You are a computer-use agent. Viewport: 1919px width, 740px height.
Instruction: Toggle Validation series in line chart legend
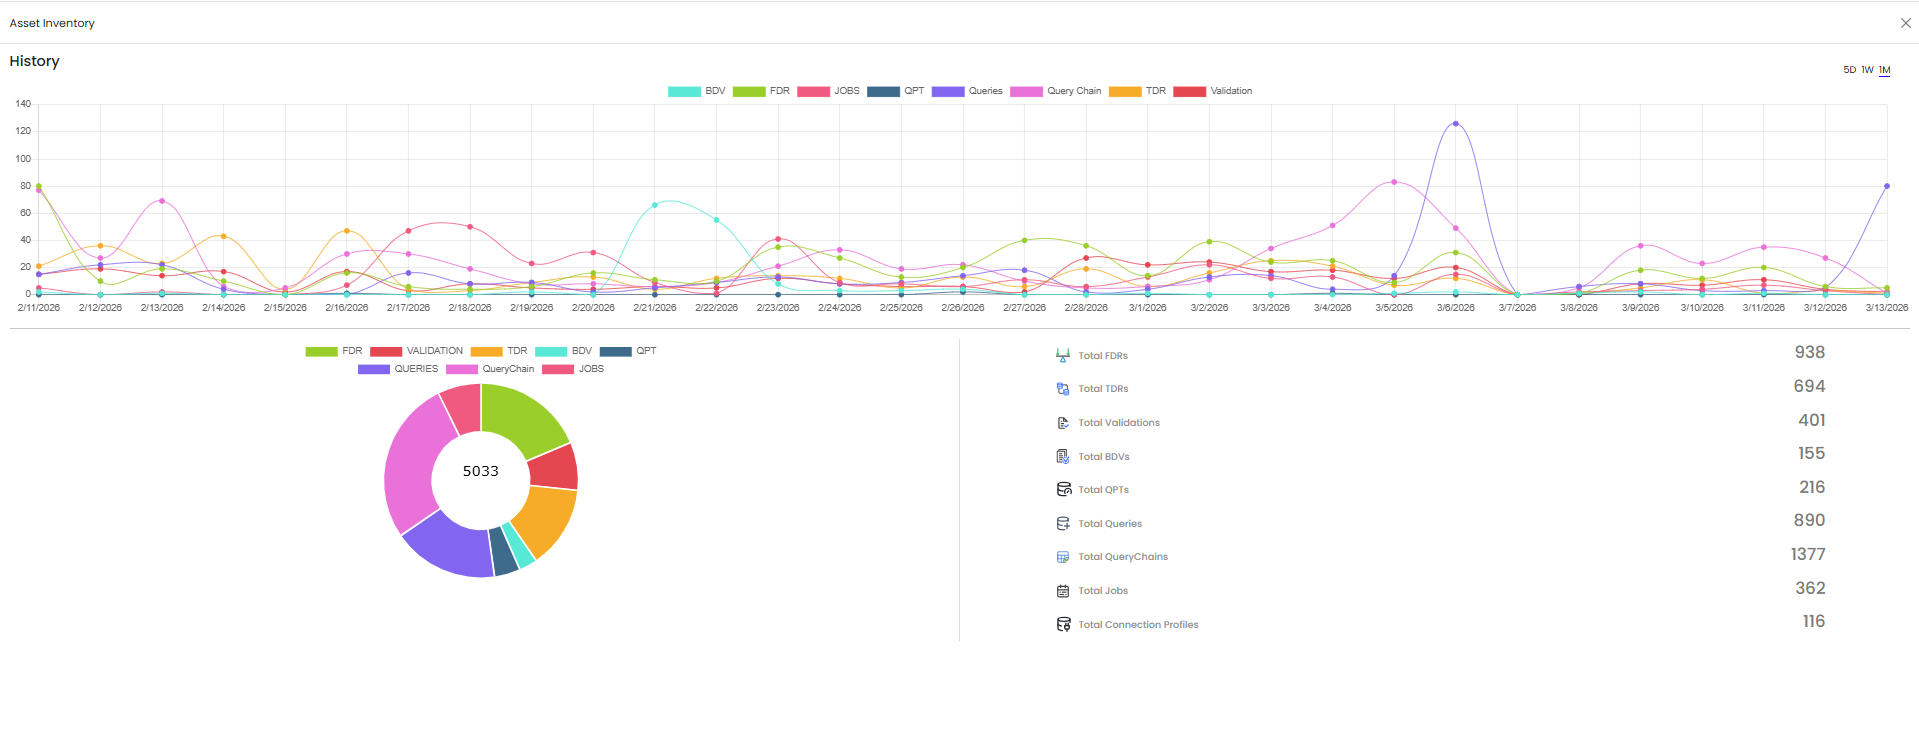(1212, 91)
